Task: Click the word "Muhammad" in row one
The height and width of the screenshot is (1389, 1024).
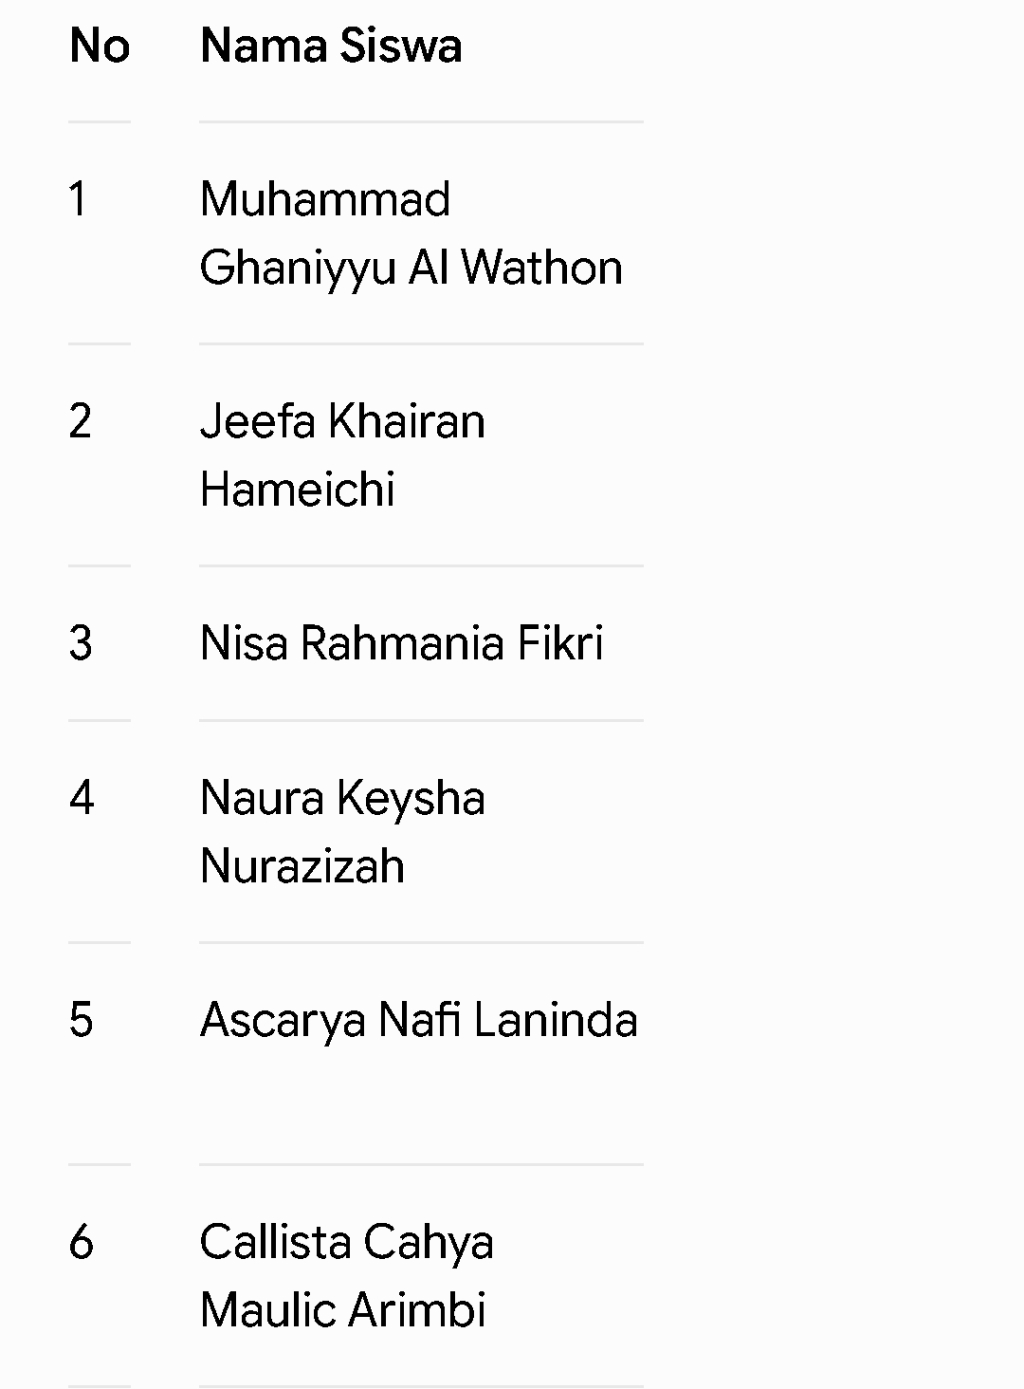Action: tap(325, 199)
